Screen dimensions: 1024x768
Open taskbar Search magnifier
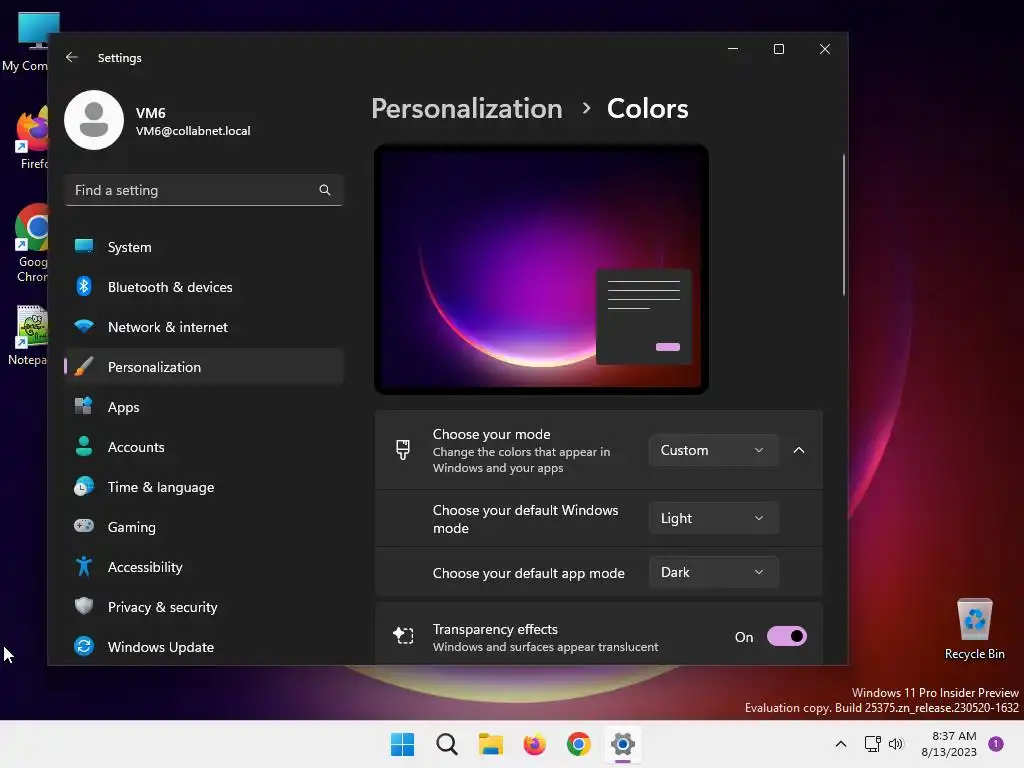click(x=447, y=744)
